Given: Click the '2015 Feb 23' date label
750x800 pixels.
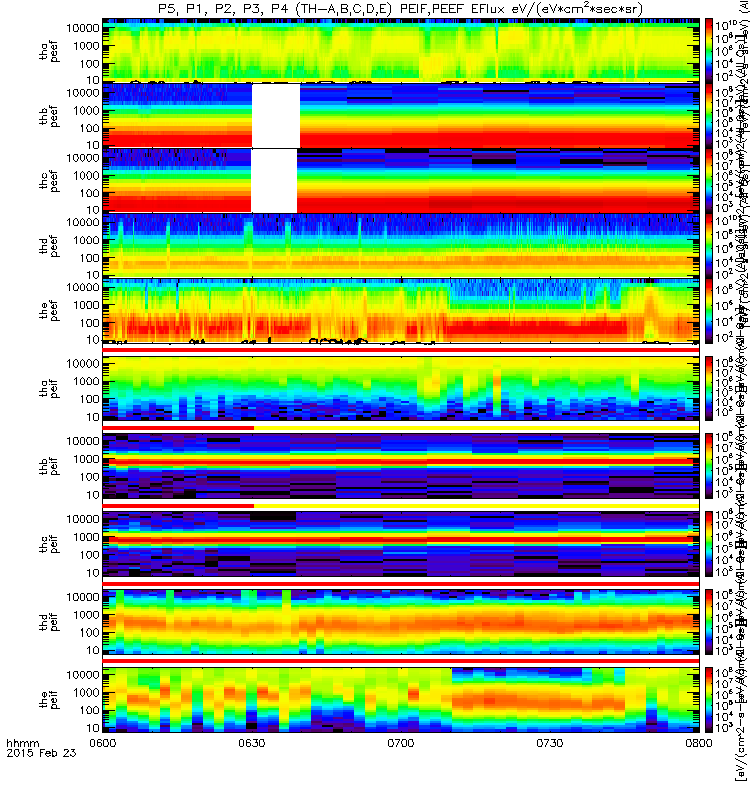Looking at the screenshot, I should click(x=41, y=753).
